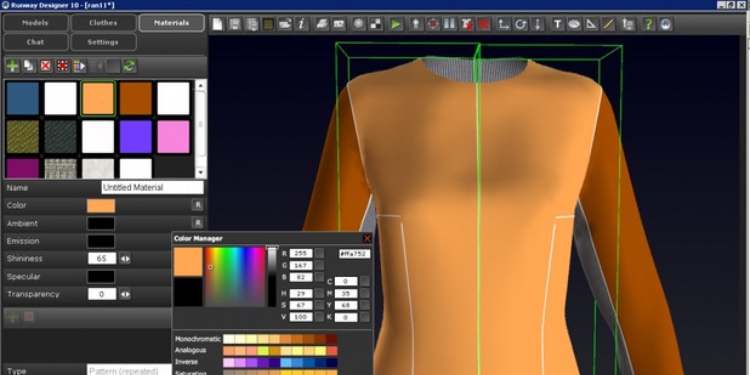The image size is (750, 375).
Task: Open the italic 'i' information icon
Action: pyautogui.click(x=301, y=24)
